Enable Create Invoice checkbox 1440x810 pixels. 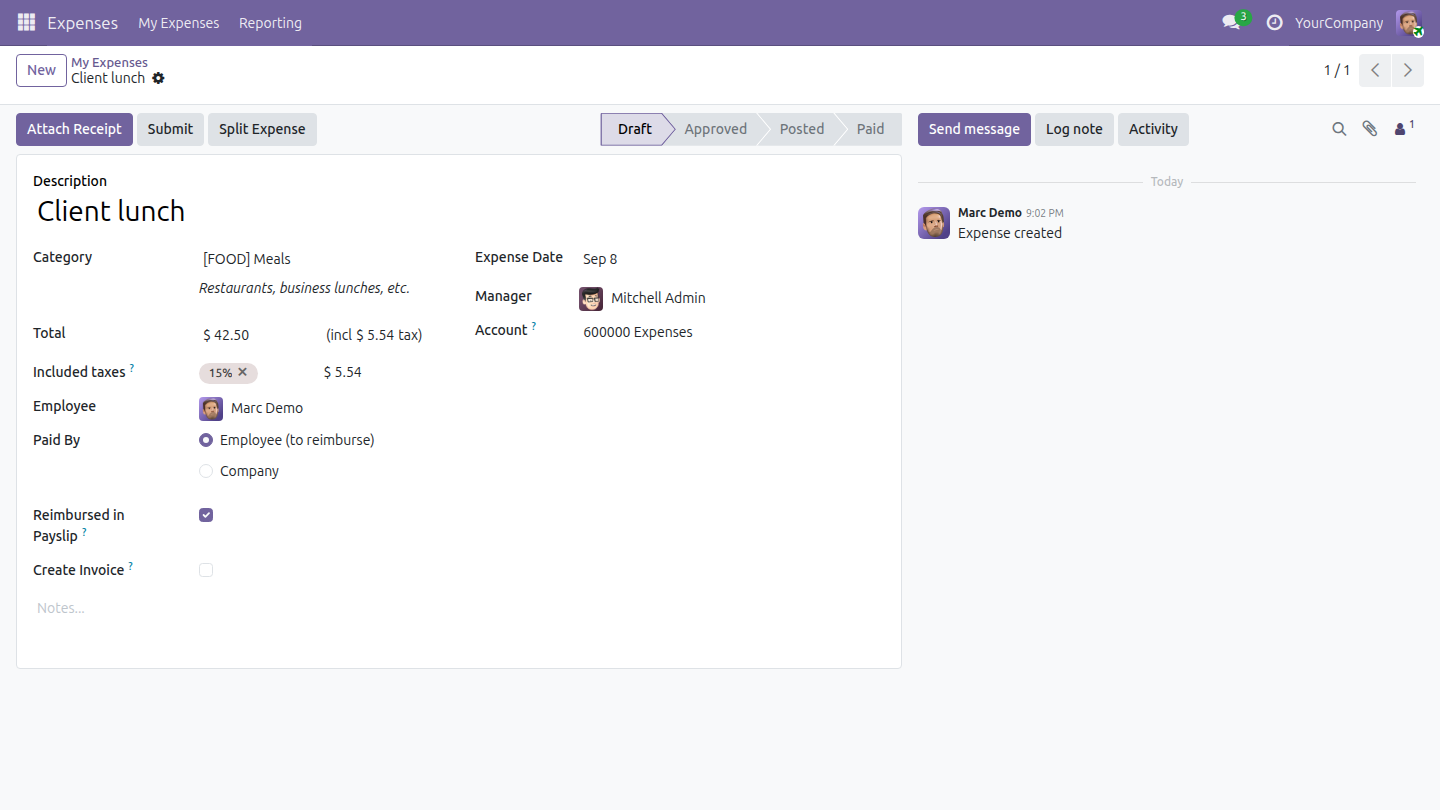tap(206, 570)
